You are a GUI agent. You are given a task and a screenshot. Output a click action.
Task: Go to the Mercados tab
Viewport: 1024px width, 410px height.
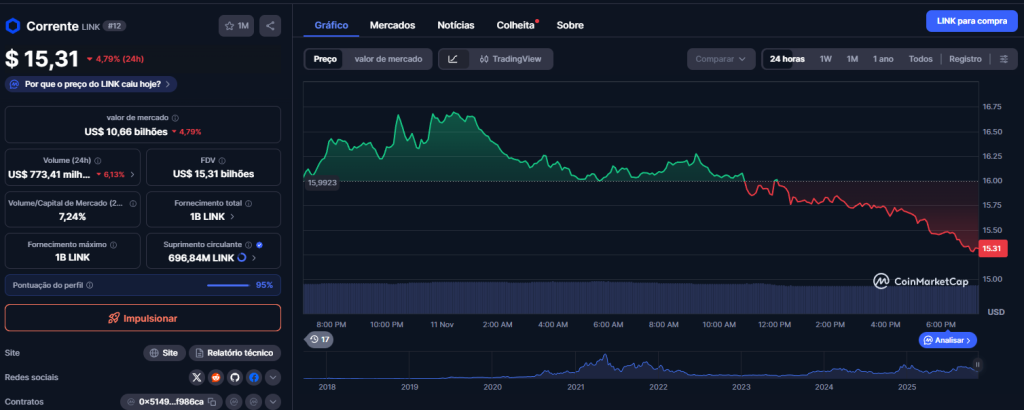coord(393,24)
